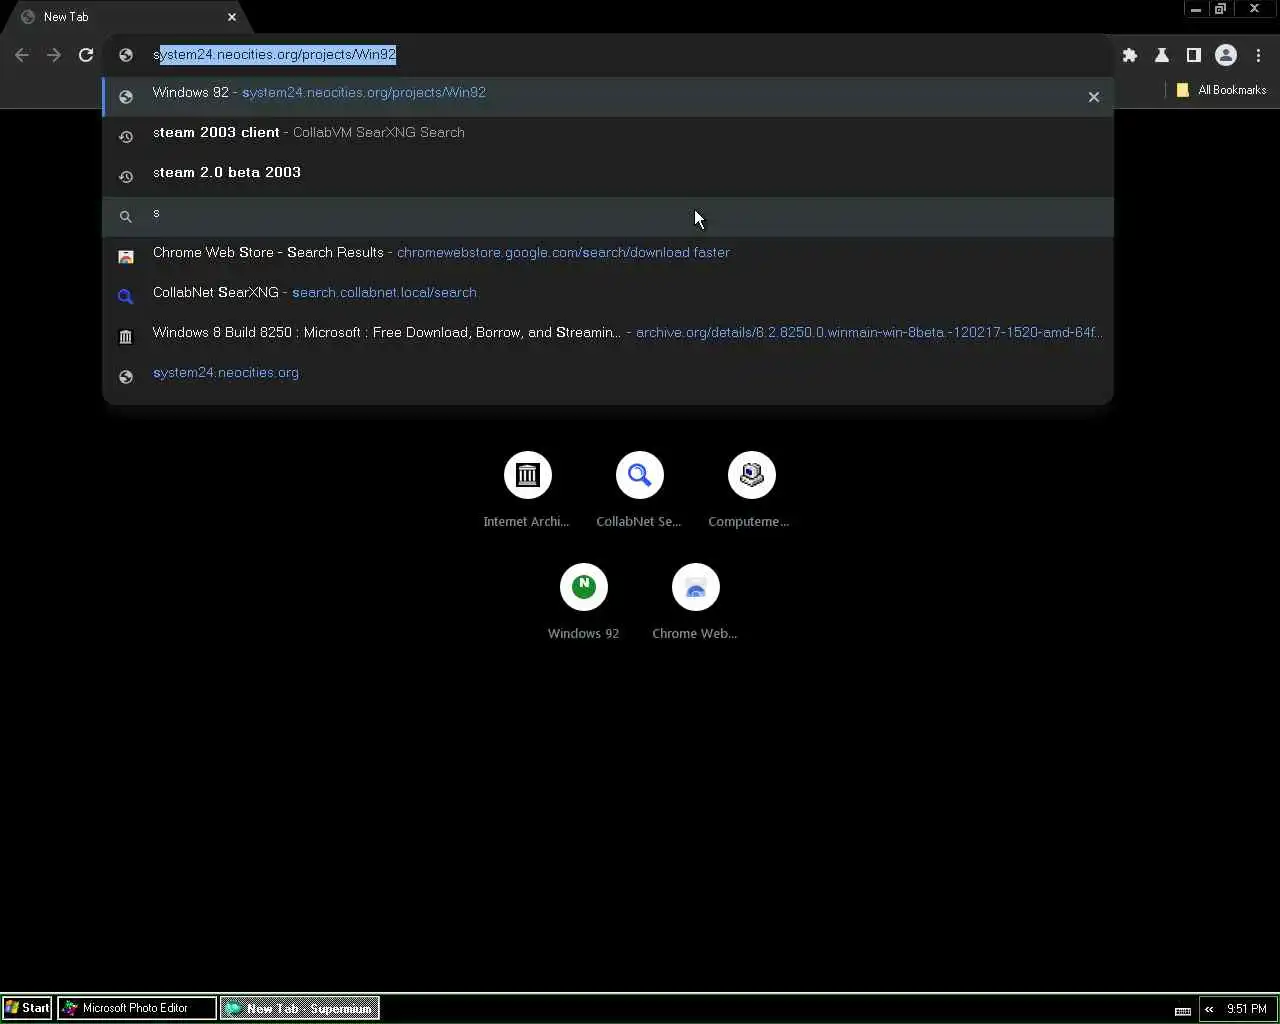1280x1024 pixels.
Task: Open the Chrome Web Store shortcut tile
Action: [695, 601]
